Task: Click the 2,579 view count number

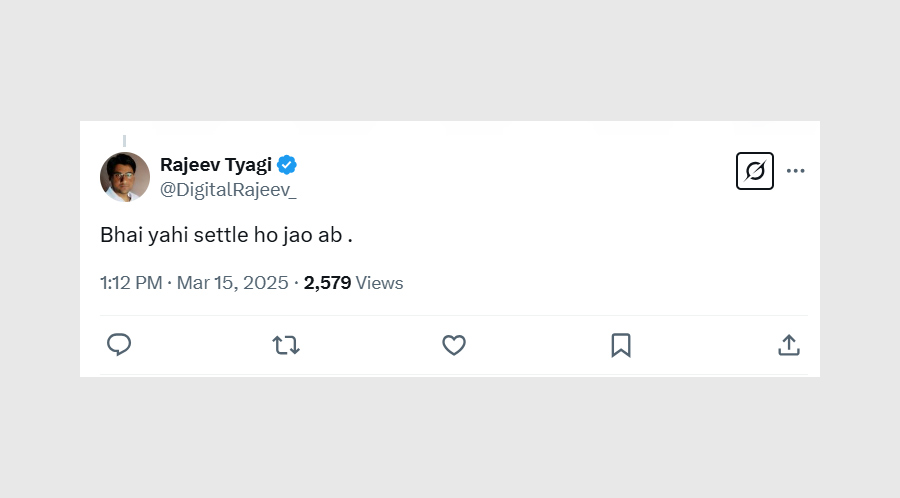Action: click(327, 283)
